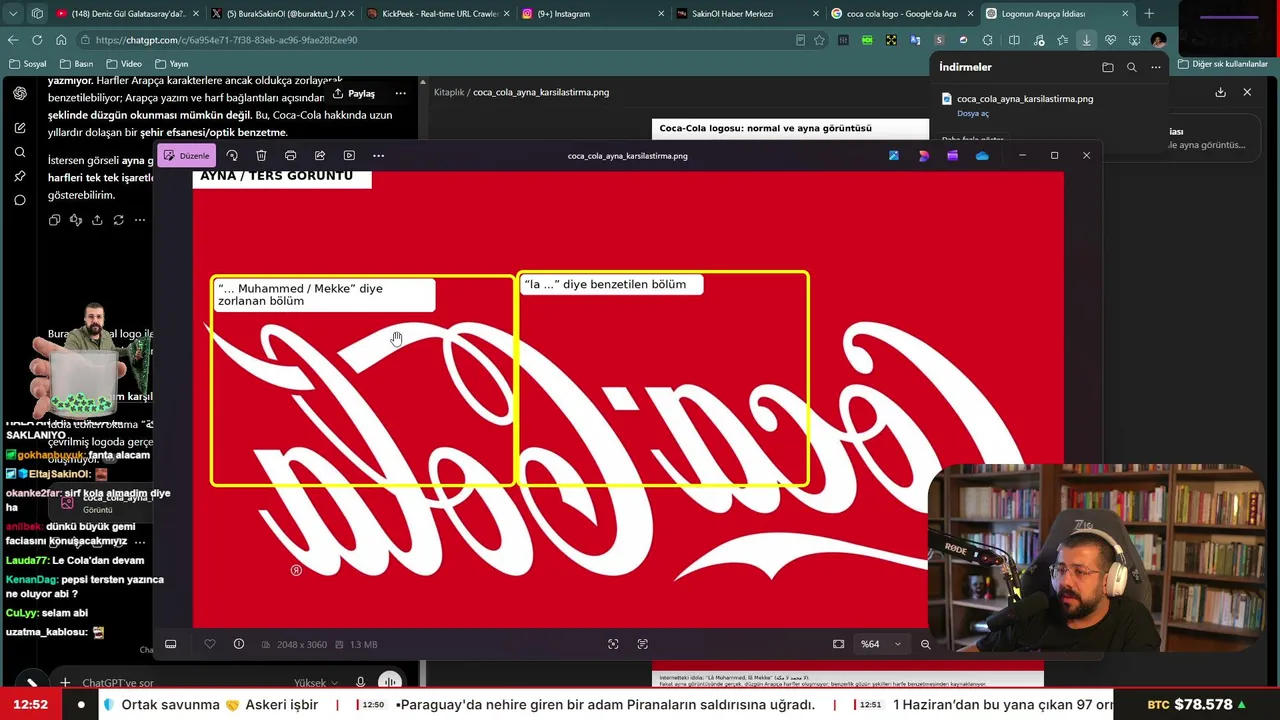Open visual search scan icon in Photos

tap(613, 644)
